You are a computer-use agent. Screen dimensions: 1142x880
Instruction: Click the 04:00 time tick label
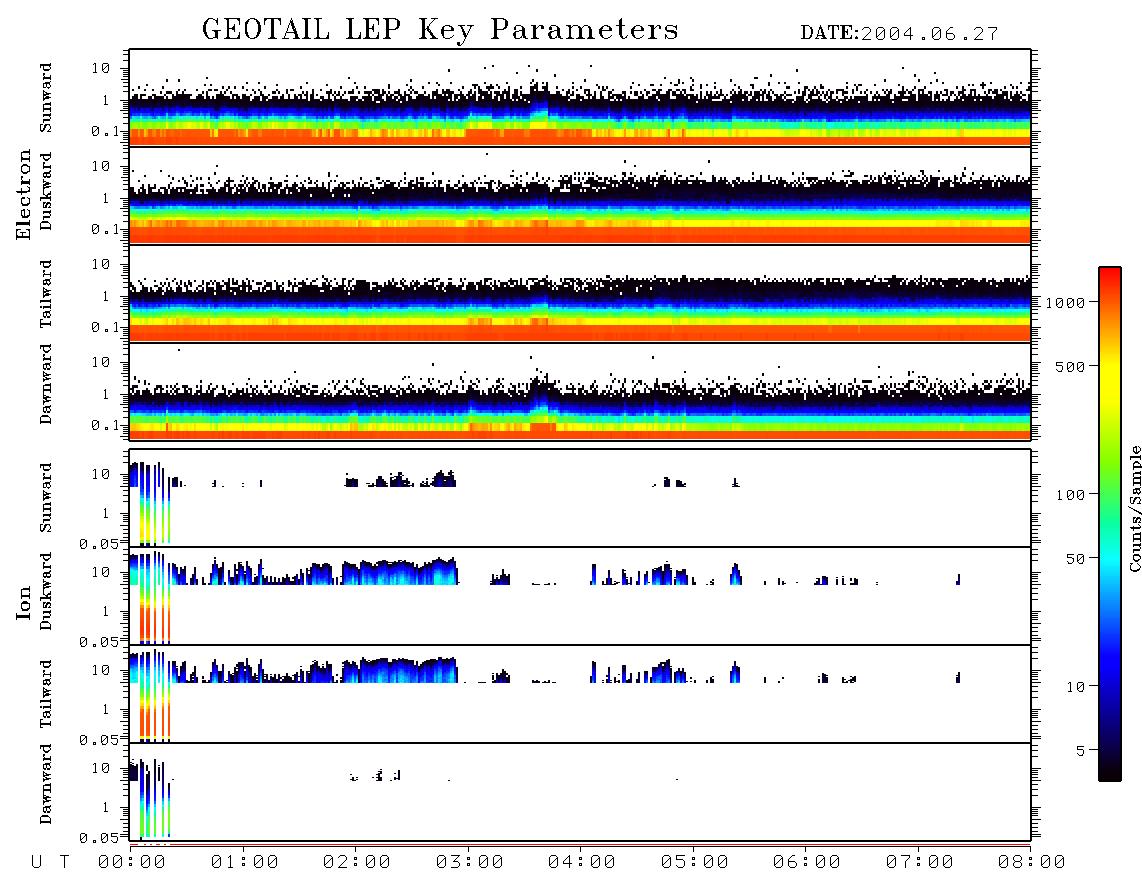tap(582, 863)
